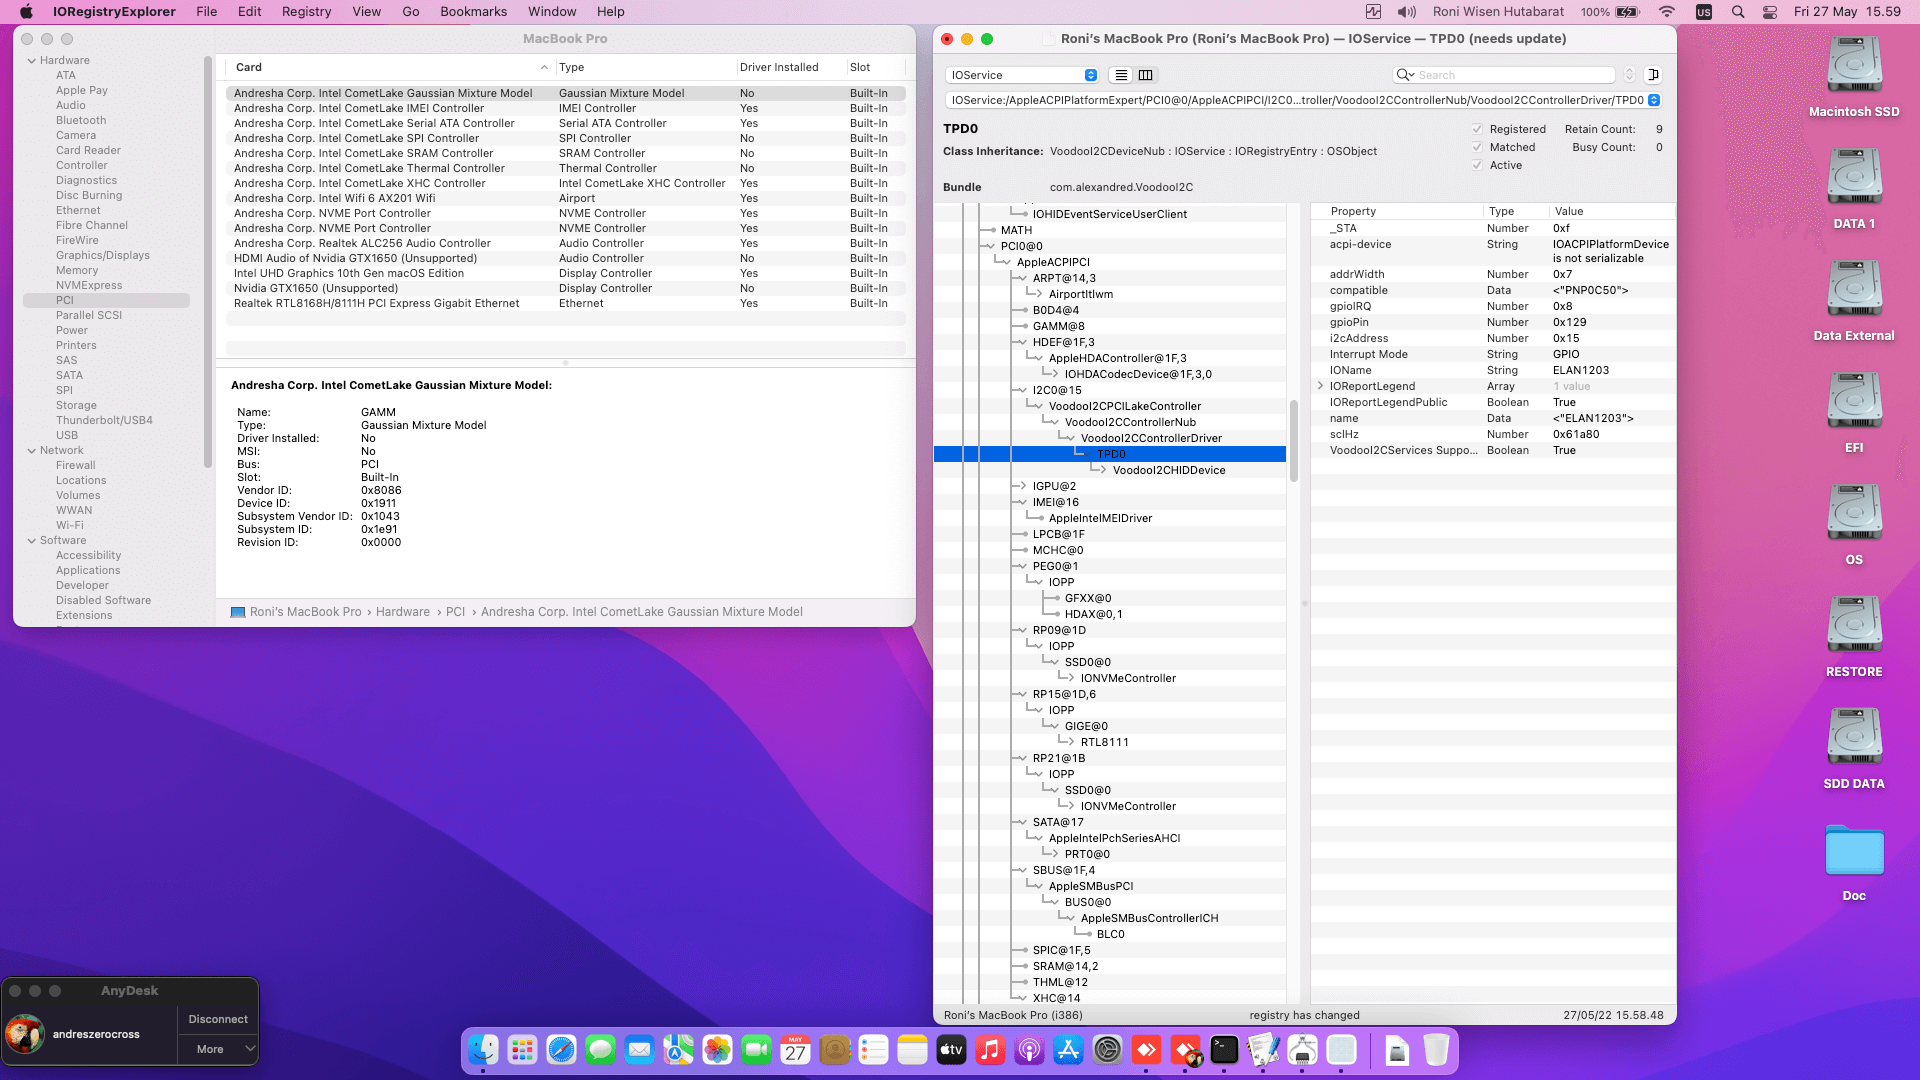The height and width of the screenshot is (1080, 1920).
Task: Open AnyDesk More dropdown
Action: point(218,1049)
